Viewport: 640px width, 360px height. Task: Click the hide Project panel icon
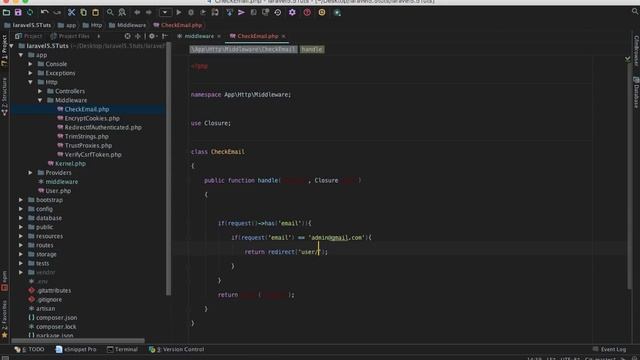pos(164,36)
